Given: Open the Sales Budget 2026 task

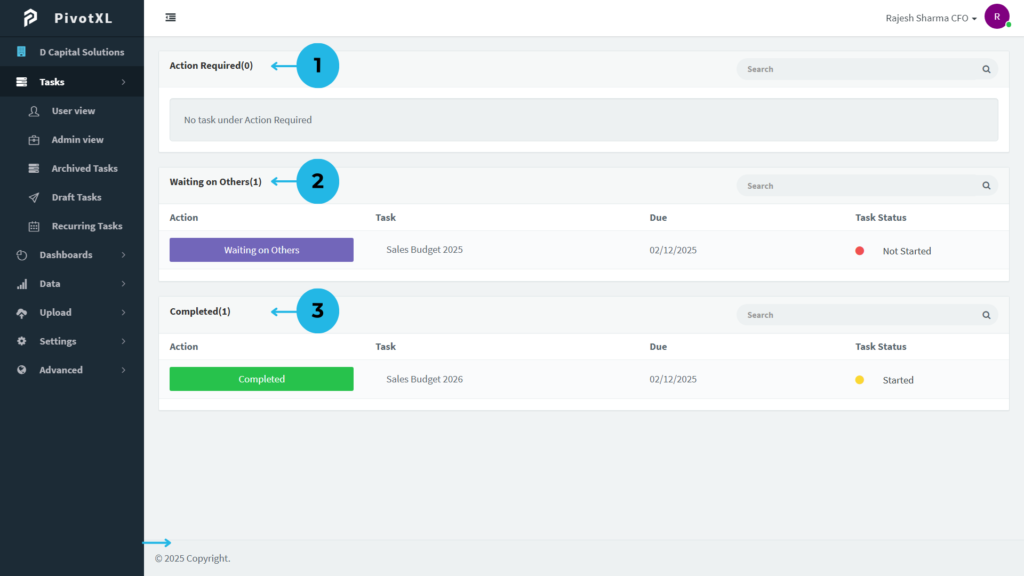Looking at the screenshot, I should point(424,379).
